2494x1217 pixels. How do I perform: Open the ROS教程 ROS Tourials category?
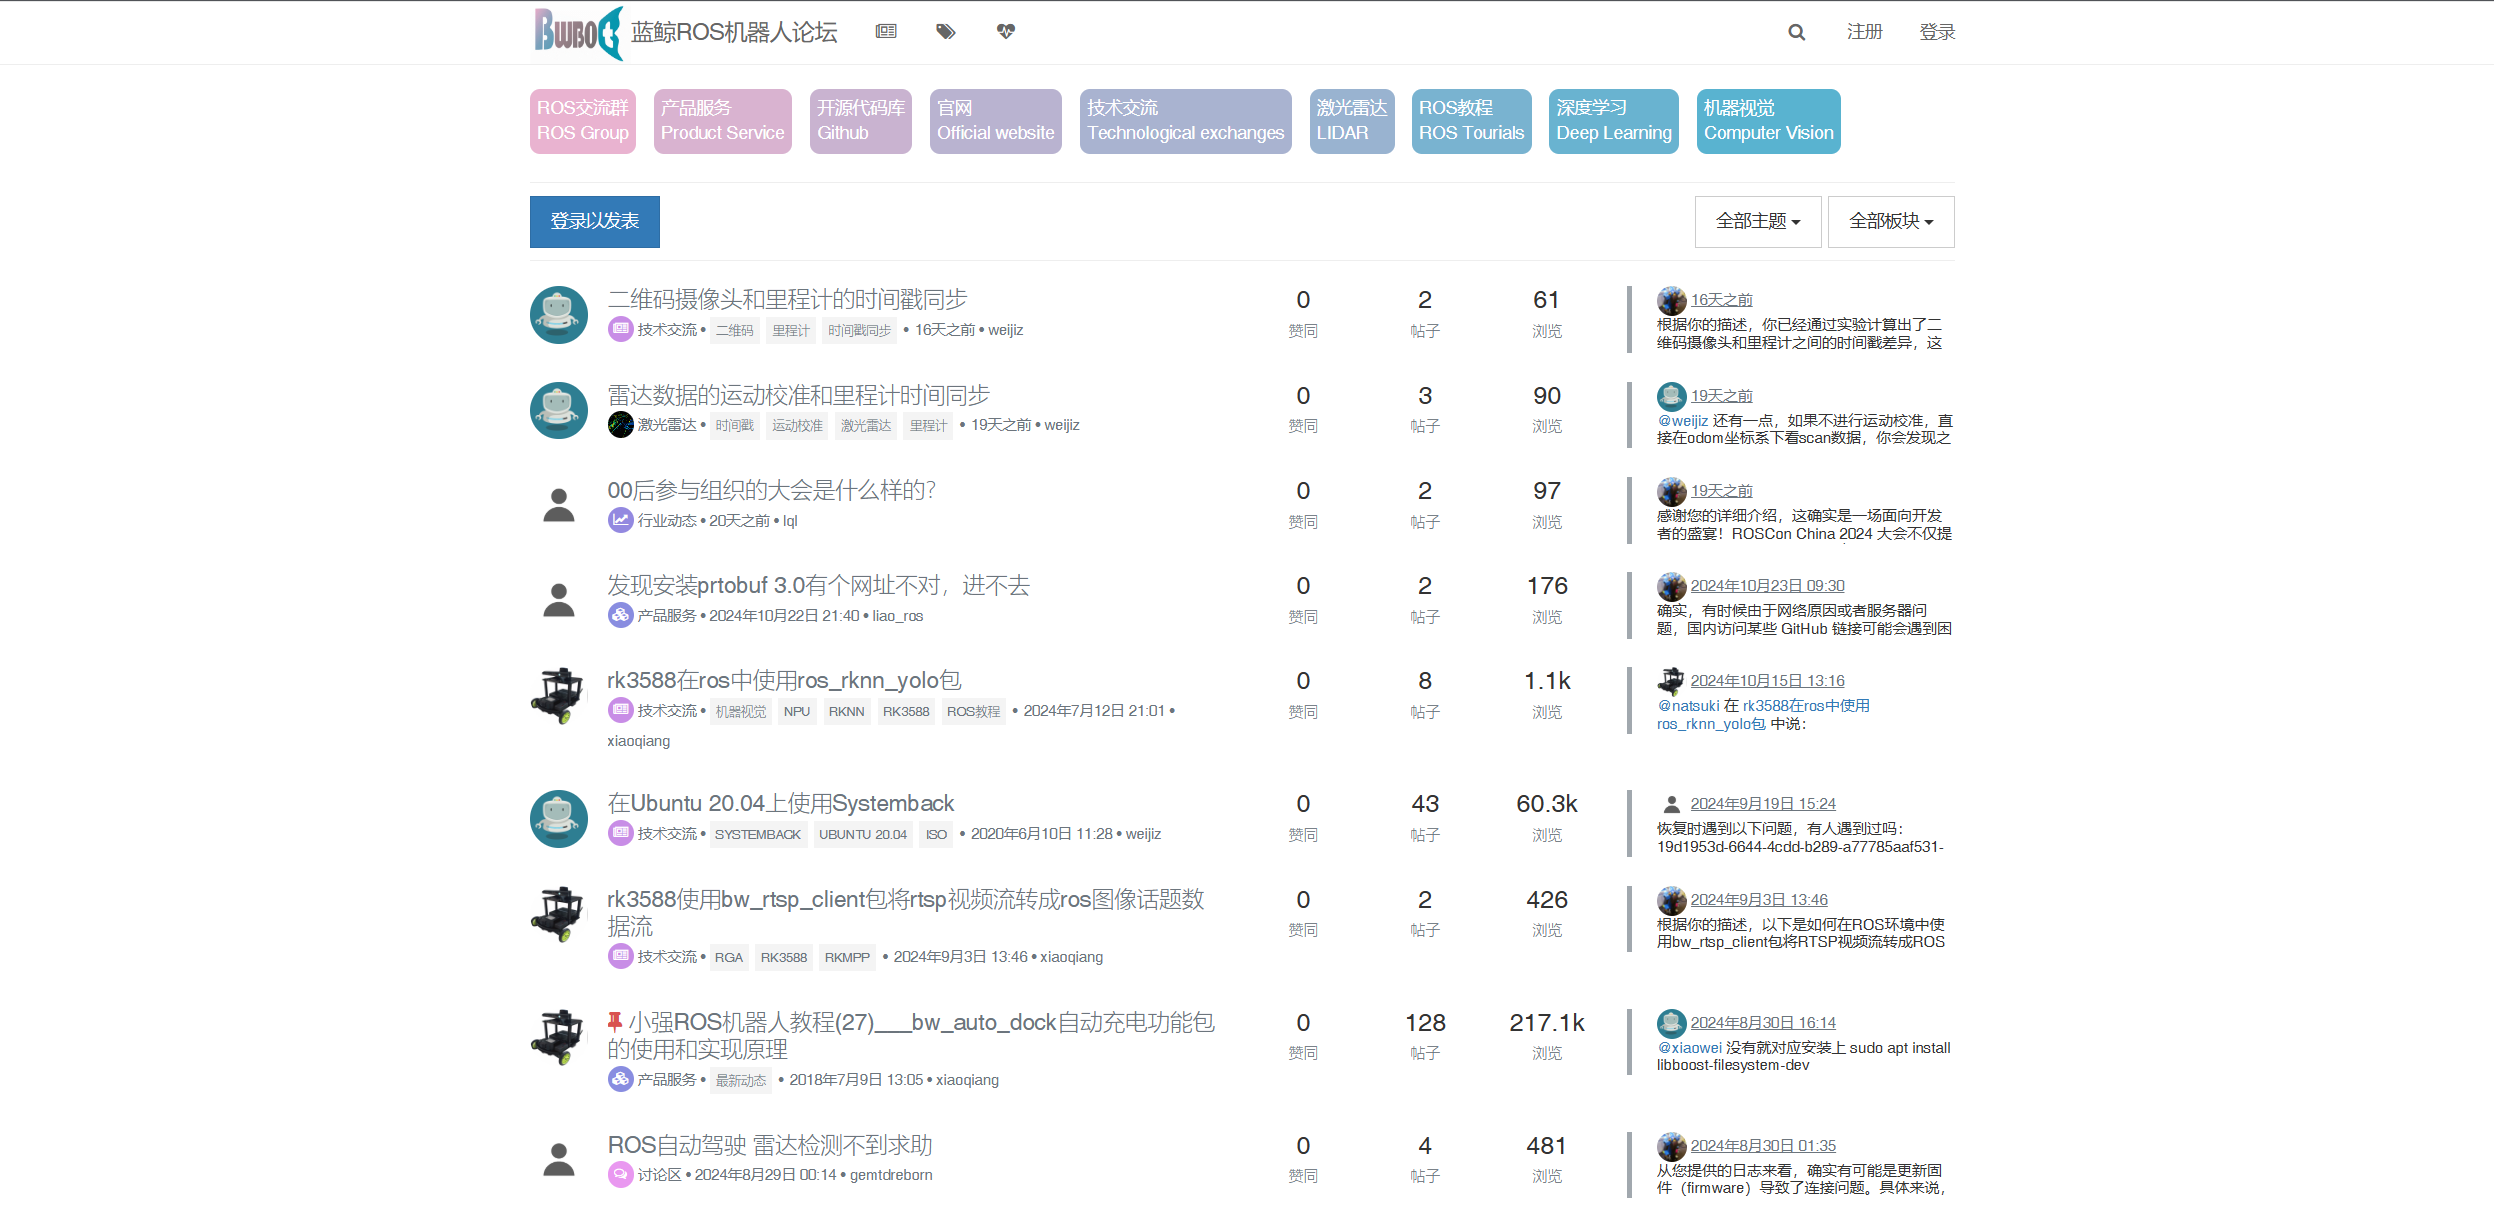1470,121
